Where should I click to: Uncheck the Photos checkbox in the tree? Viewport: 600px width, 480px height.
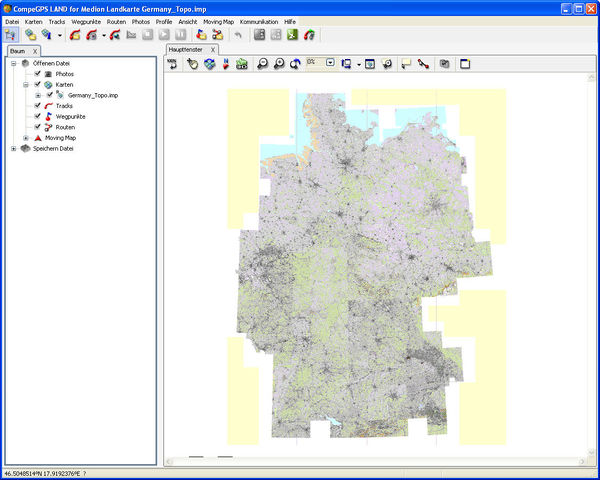click(x=37, y=74)
